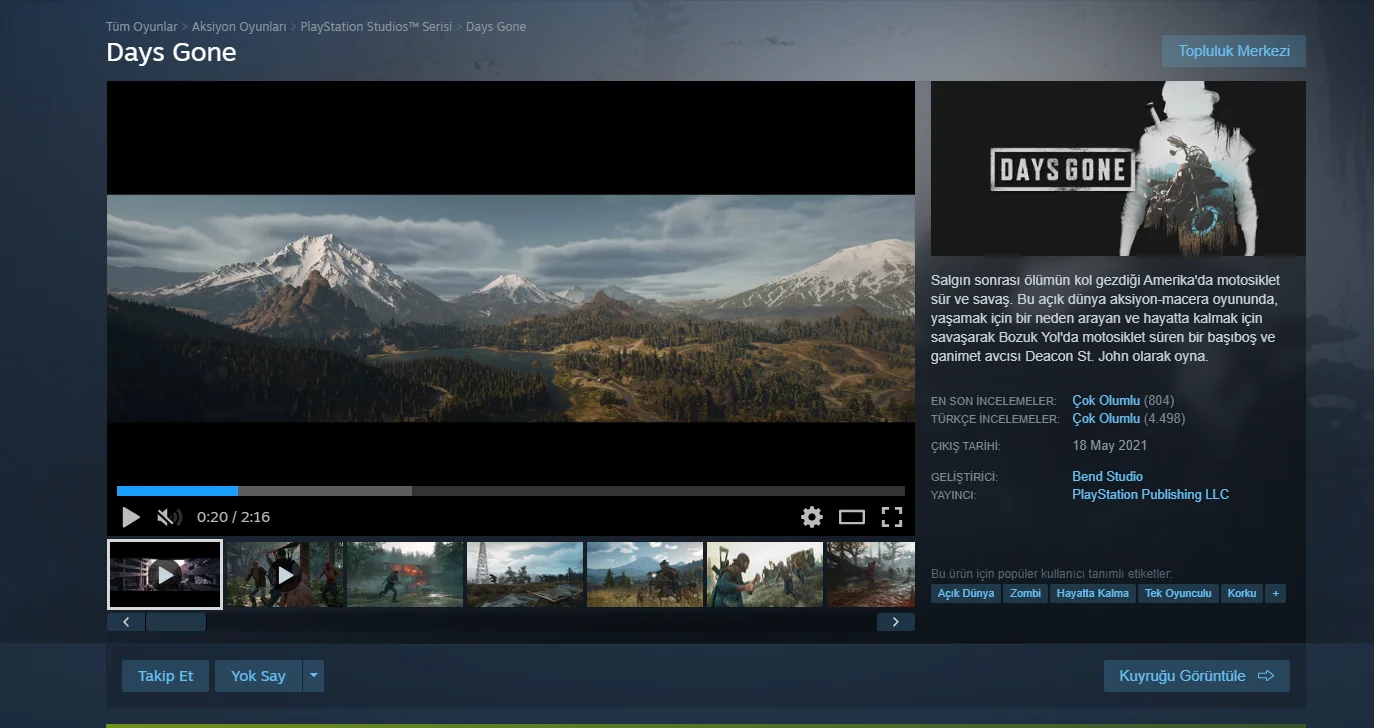
Task: Open Topluluk Merkezi community hub
Action: [x=1234, y=51]
